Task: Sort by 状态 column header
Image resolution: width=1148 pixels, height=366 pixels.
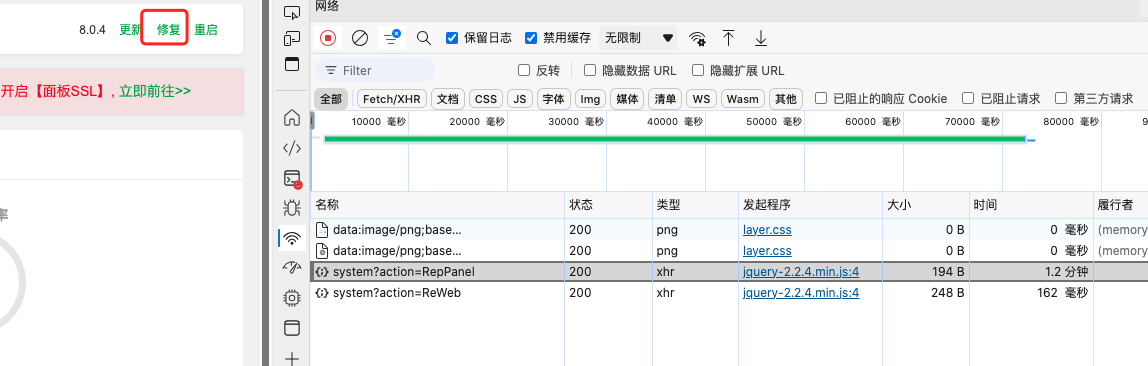Action: tap(608, 205)
